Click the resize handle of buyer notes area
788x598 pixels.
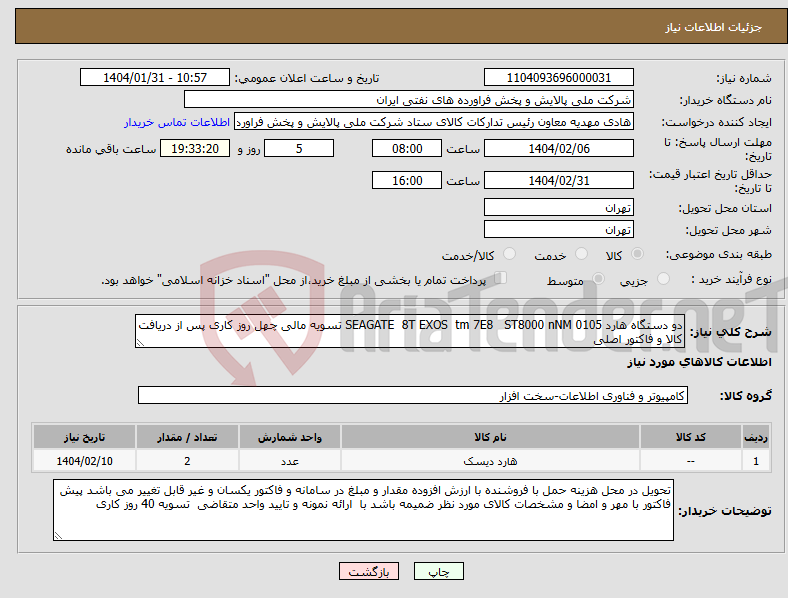58,536
